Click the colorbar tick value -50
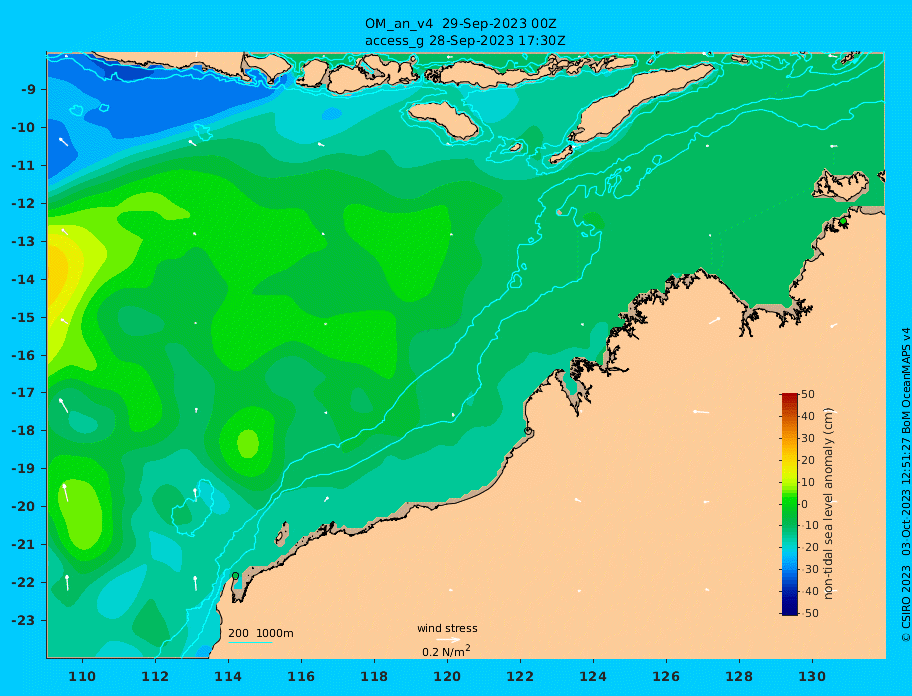912x696 pixels. click(809, 613)
